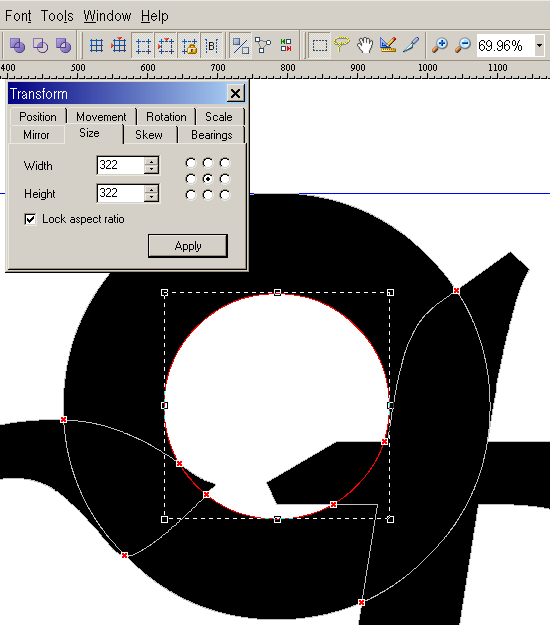Select the bottom-right anchor radio button
550x625 pixels.
[225, 195]
